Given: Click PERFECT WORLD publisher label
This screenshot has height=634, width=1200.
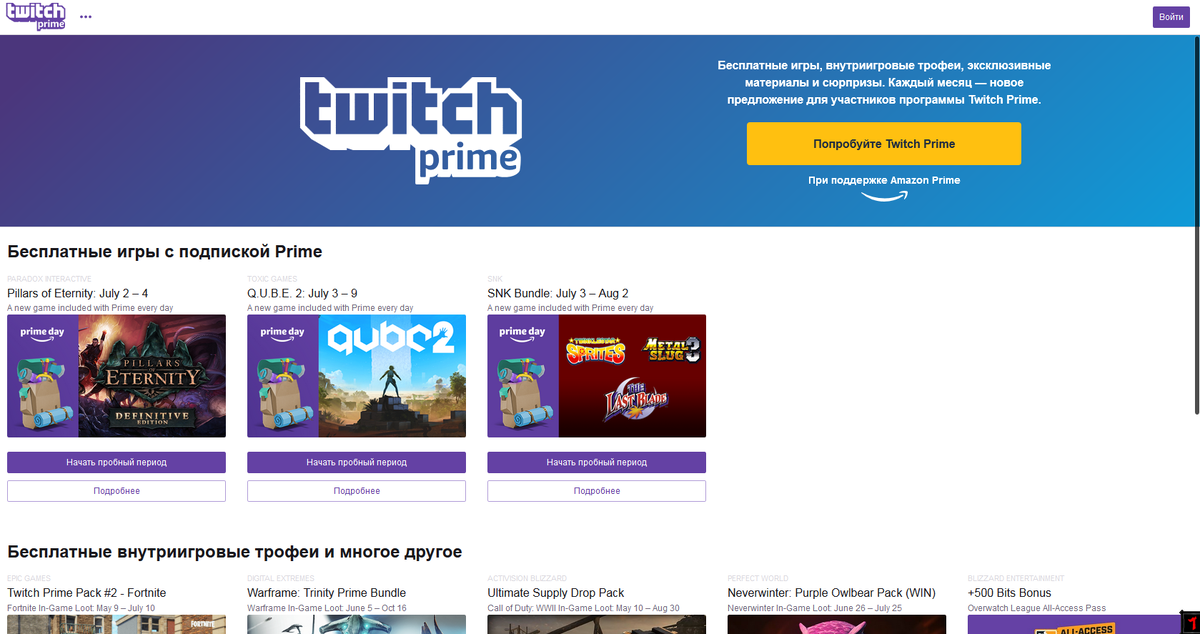Looking at the screenshot, I should tap(757, 579).
